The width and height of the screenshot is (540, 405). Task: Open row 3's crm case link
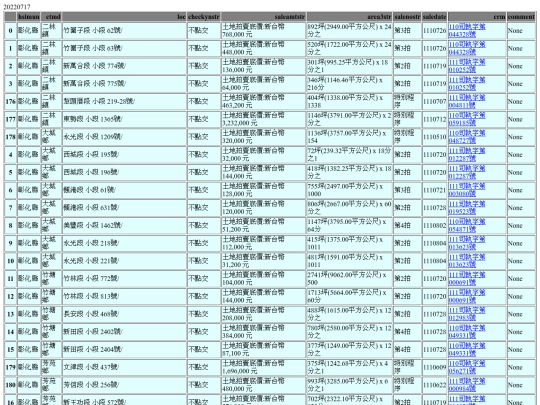[x=467, y=84]
